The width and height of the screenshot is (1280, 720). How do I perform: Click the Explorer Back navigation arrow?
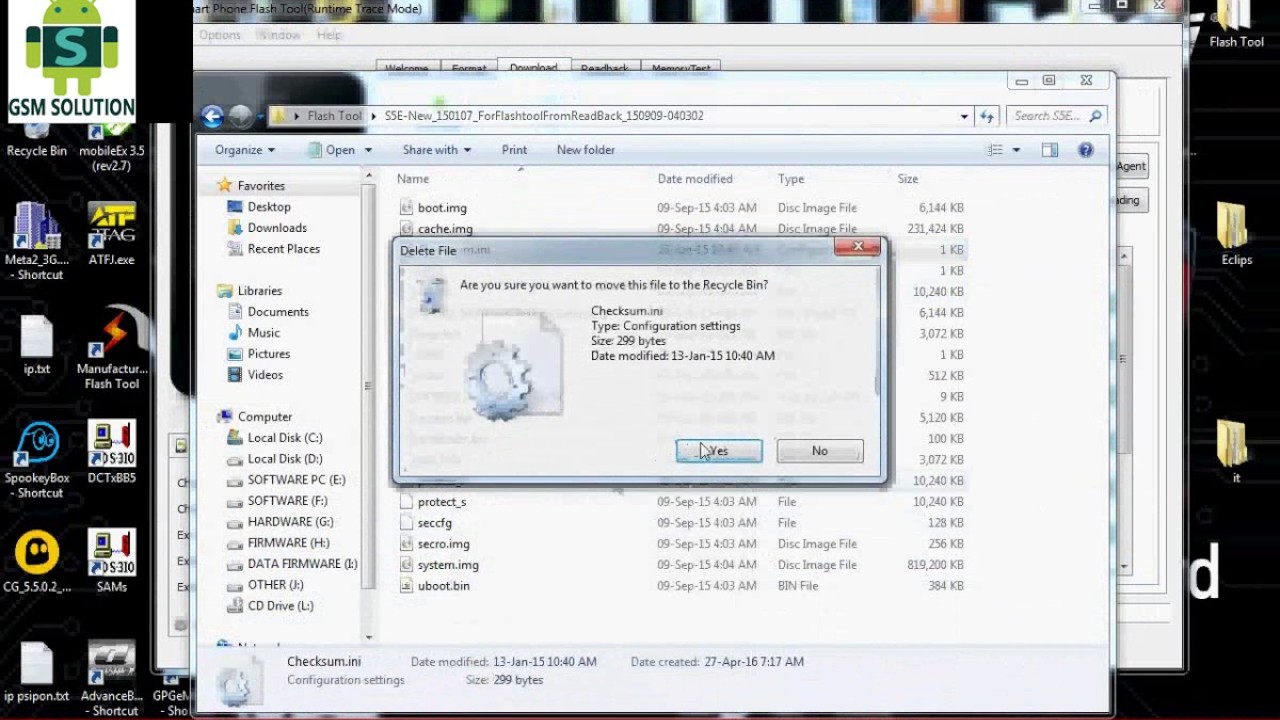tap(212, 116)
